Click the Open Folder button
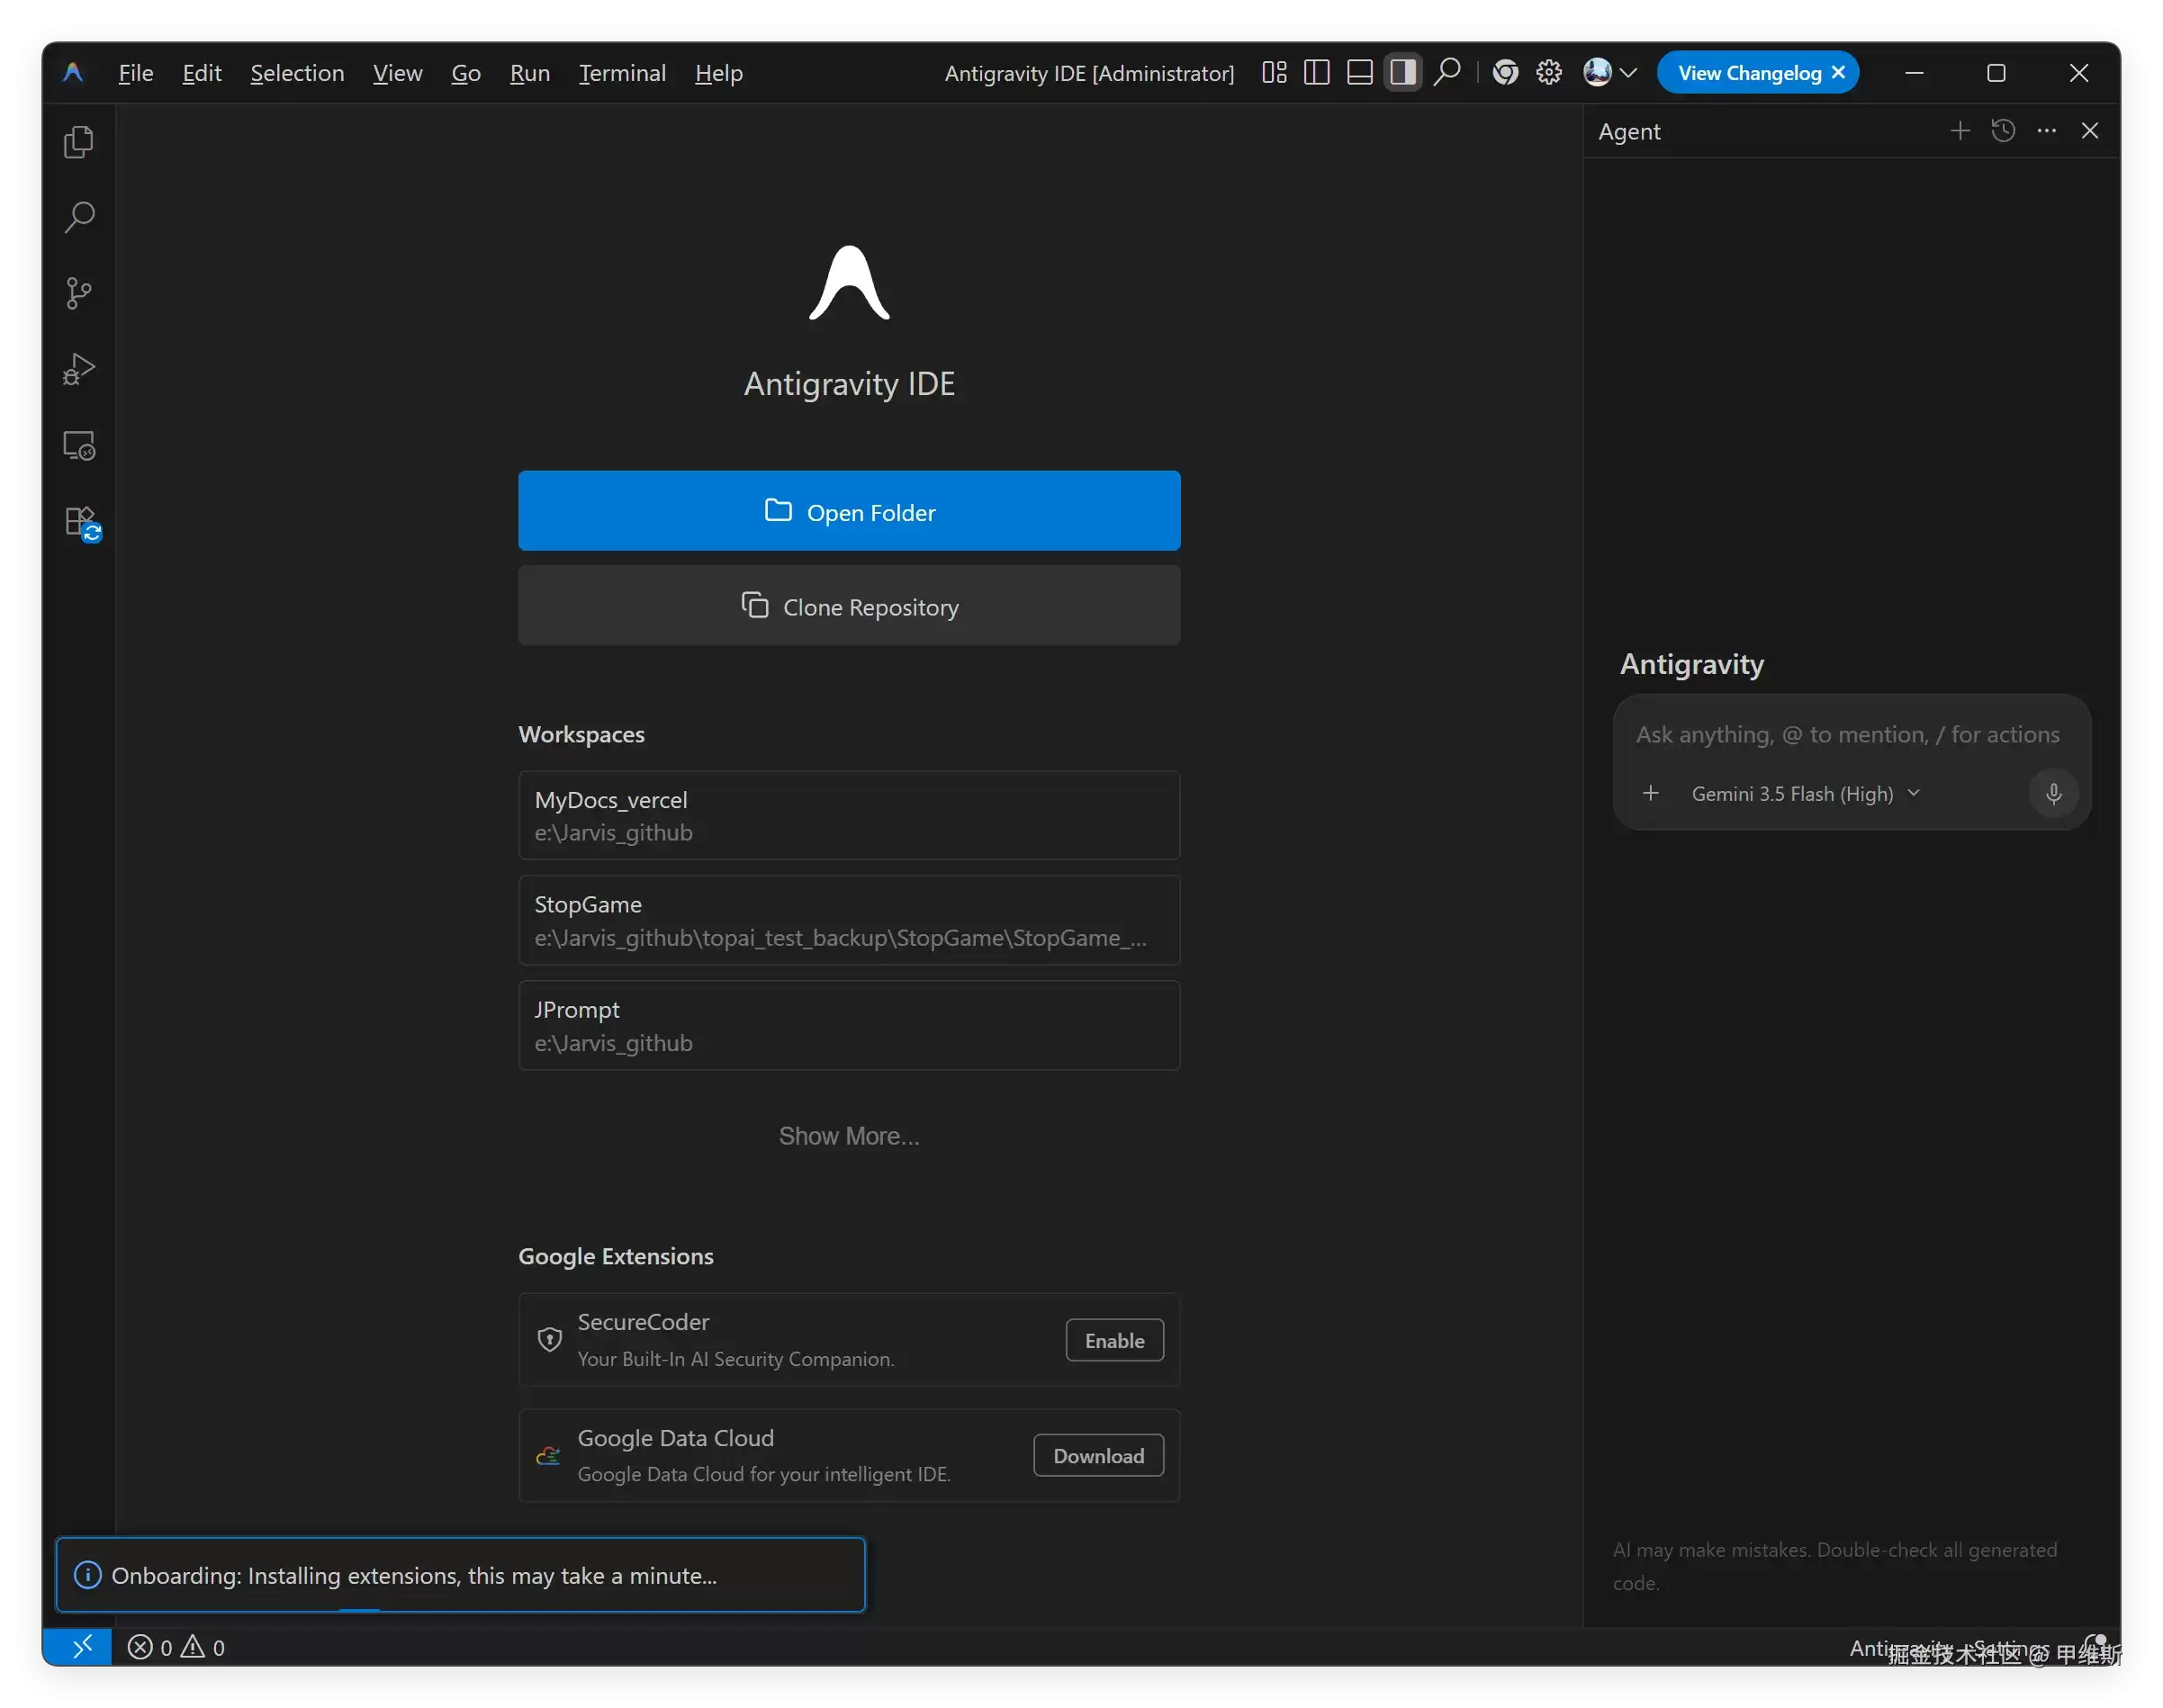This screenshot has width=2163, height=1708. point(849,511)
